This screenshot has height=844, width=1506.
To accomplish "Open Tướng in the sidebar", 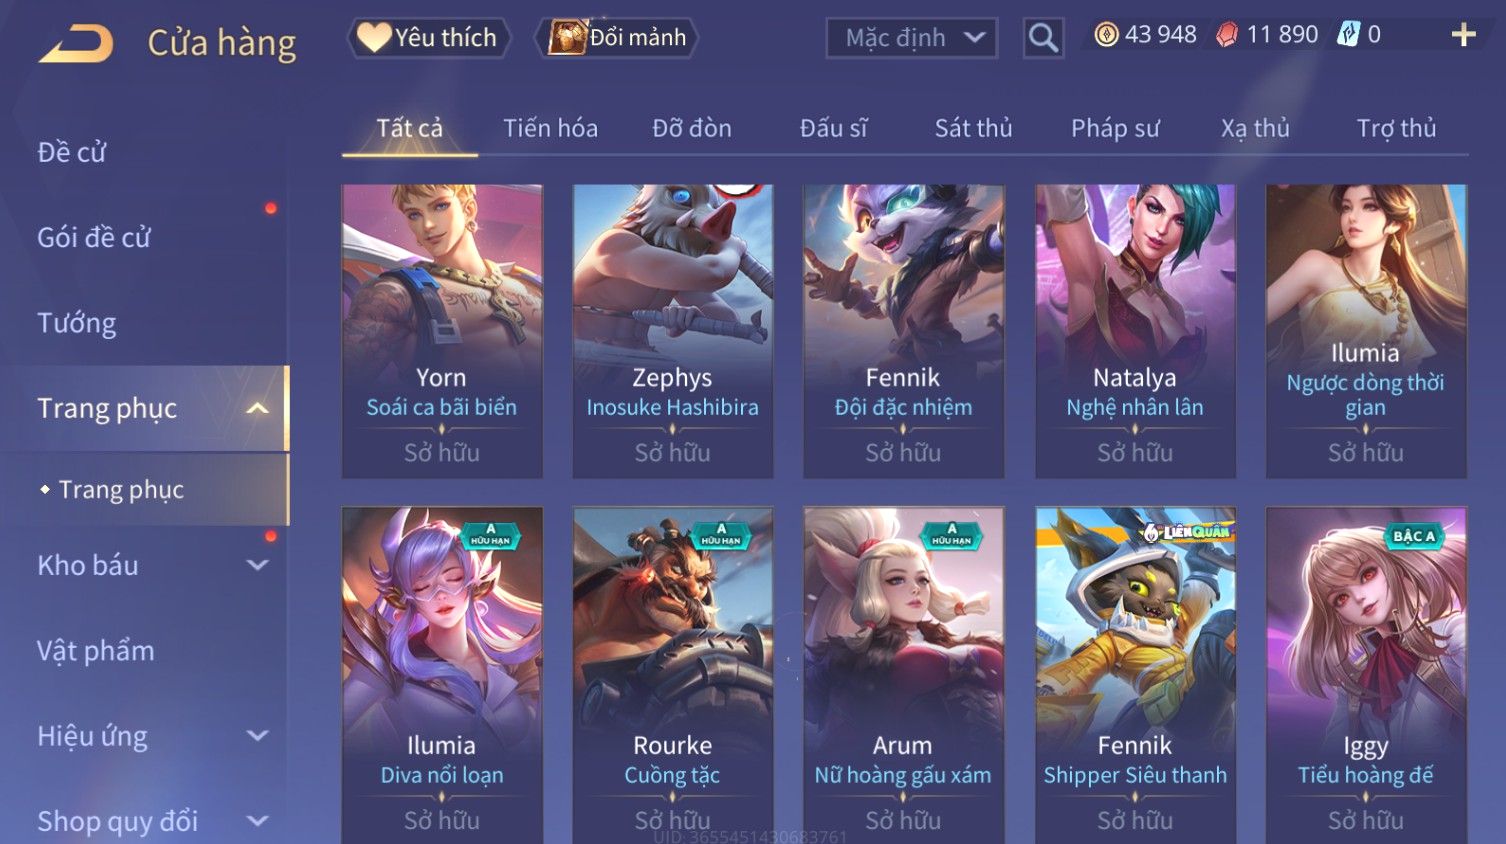I will [77, 323].
